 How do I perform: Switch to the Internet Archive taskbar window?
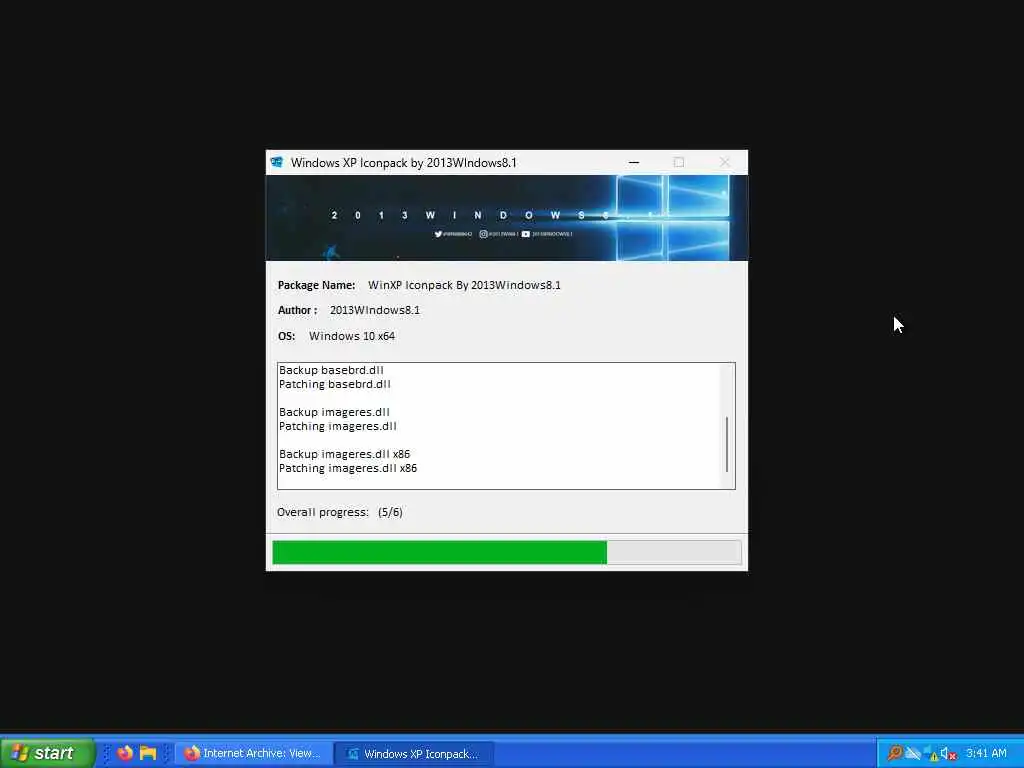253,753
